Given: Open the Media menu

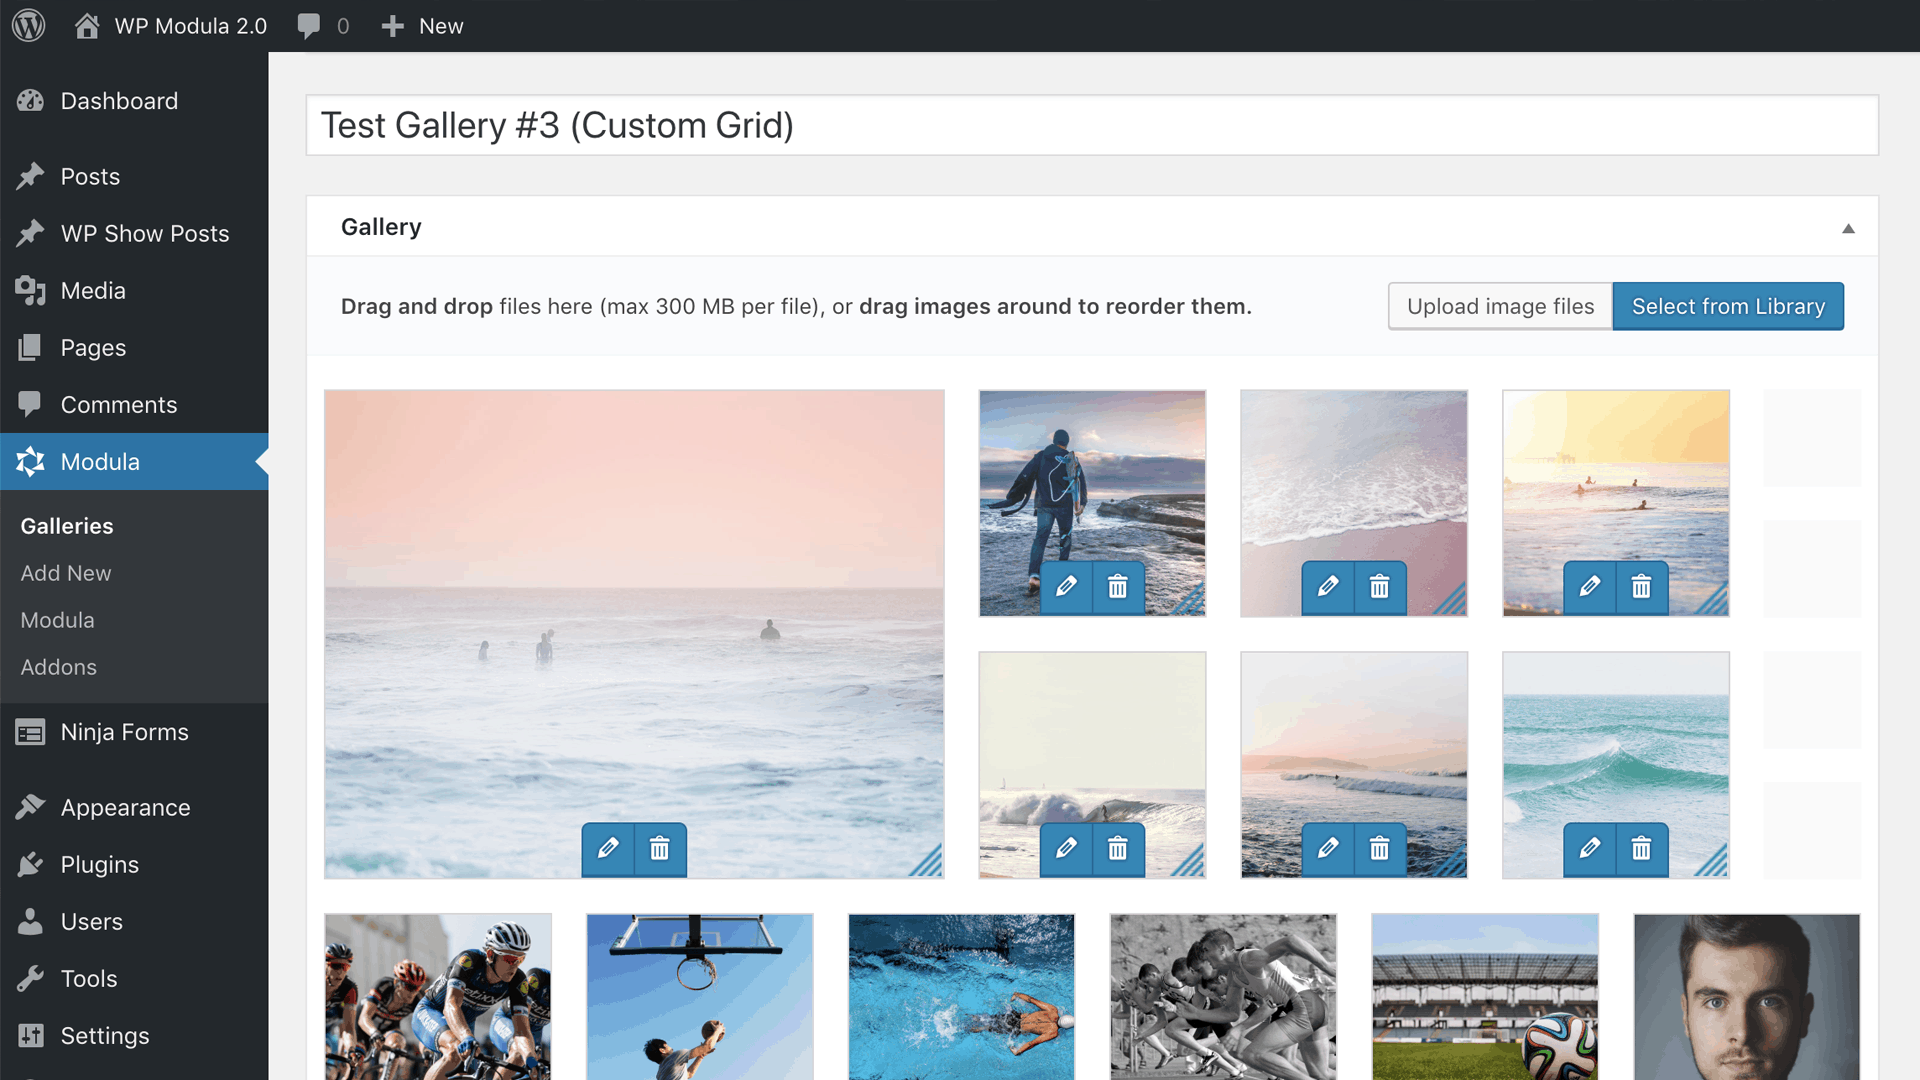Looking at the screenshot, I should 134,291.
